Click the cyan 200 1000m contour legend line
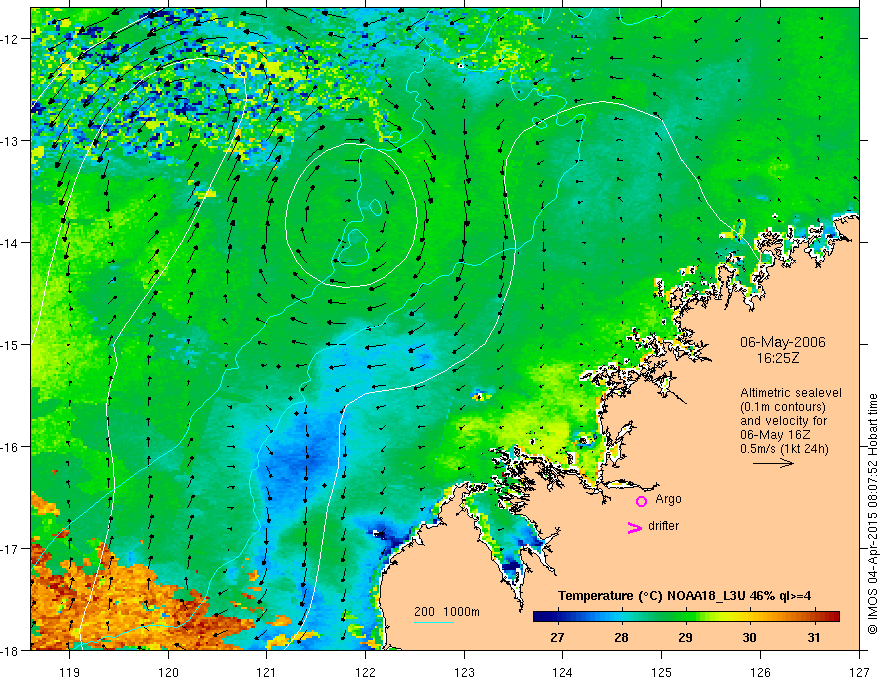This screenshot has width=880, height=680. point(434,622)
